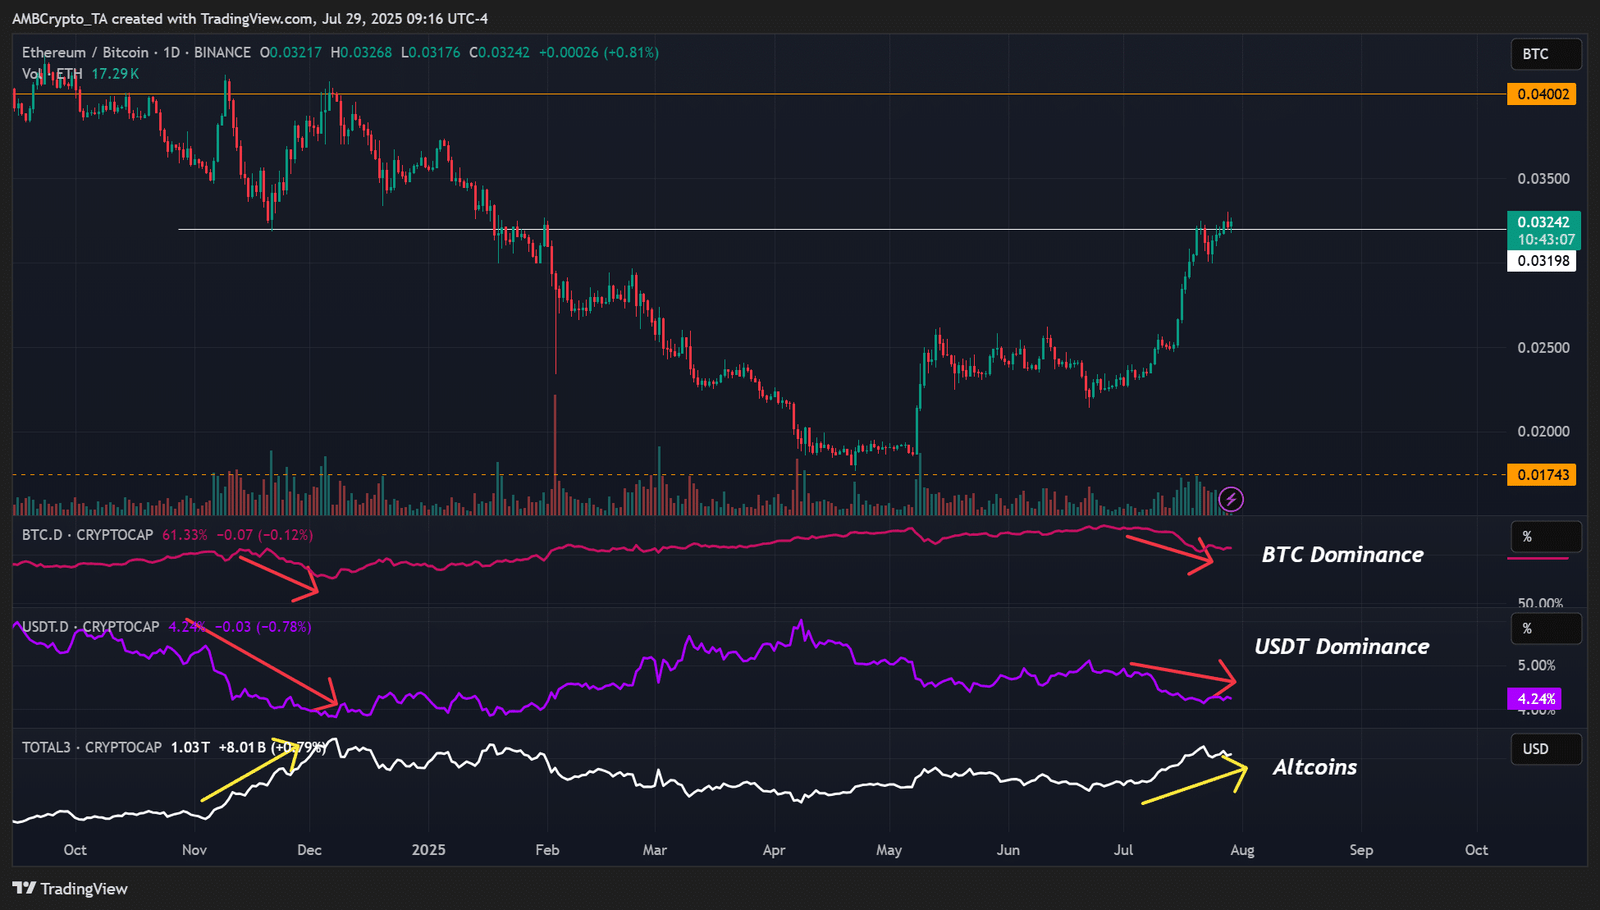Open the percent unit selector in BTC.D pane
This screenshot has height=910, width=1600.
(x=1545, y=537)
